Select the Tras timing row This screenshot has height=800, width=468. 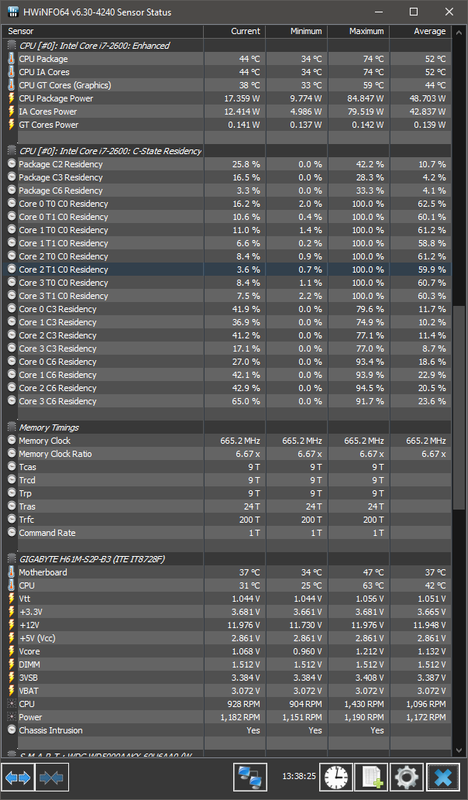point(227,507)
